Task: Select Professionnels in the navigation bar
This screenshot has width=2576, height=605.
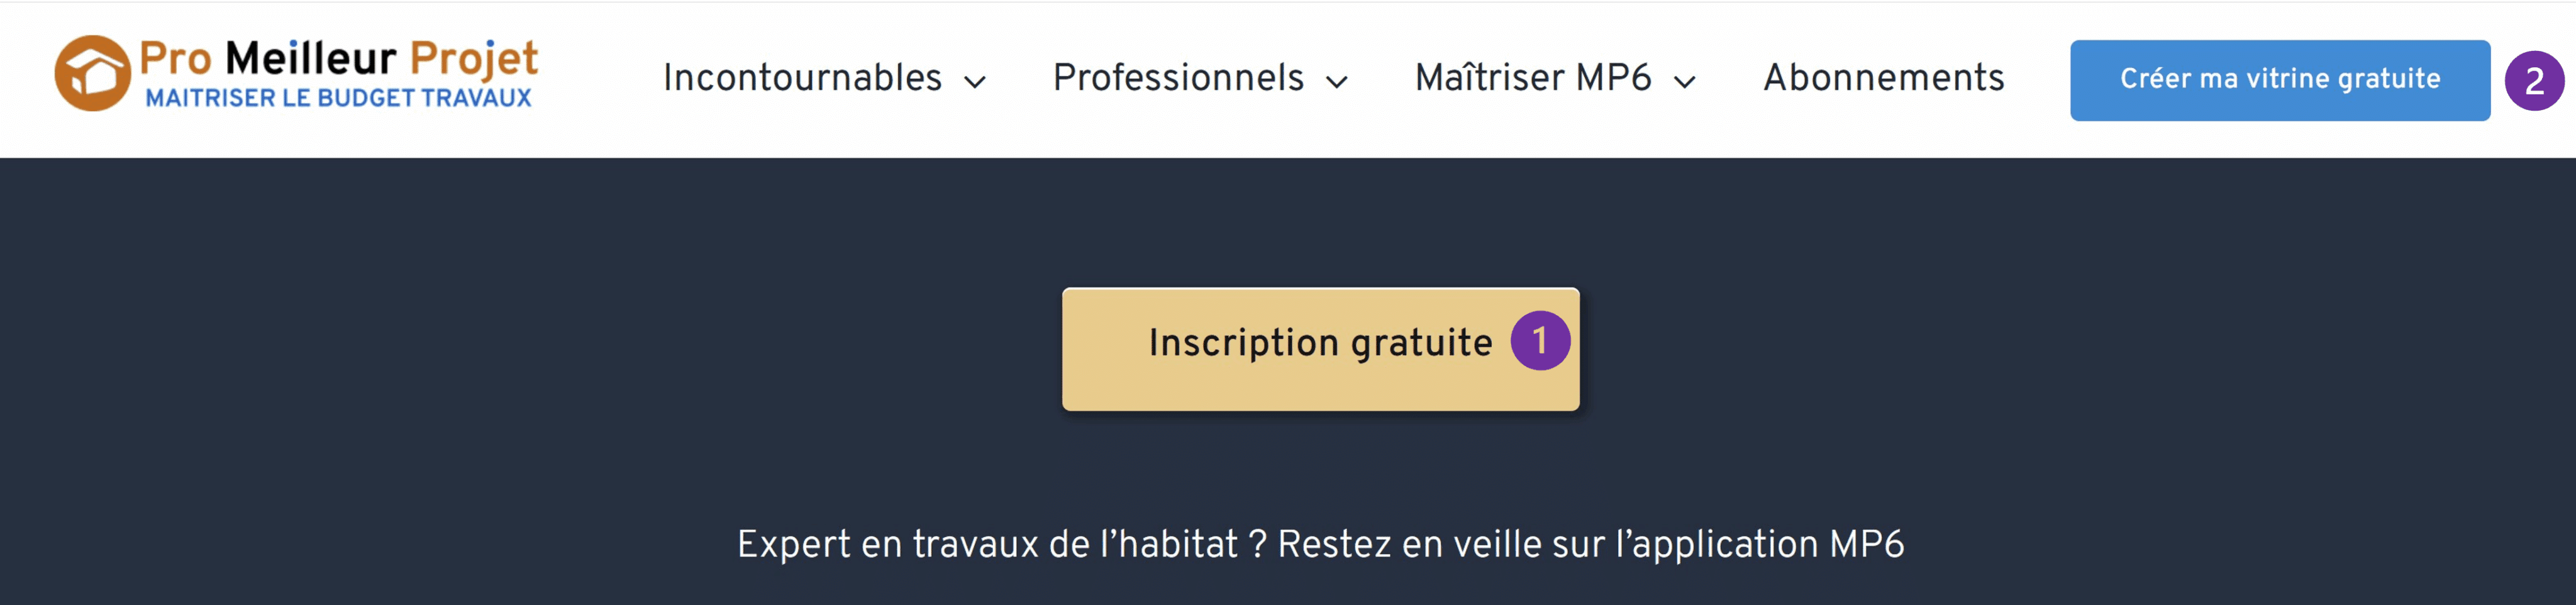Action: [1180, 78]
